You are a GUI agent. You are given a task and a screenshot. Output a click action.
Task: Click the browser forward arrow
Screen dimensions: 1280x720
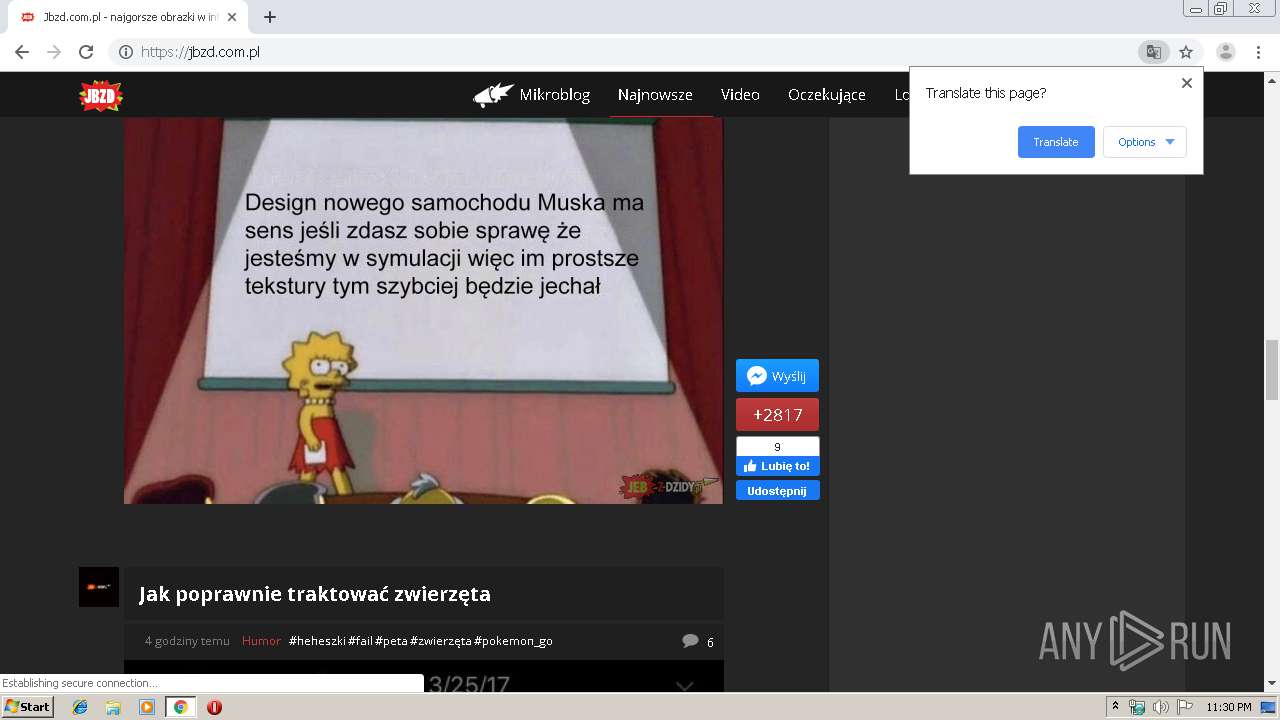(x=54, y=52)
